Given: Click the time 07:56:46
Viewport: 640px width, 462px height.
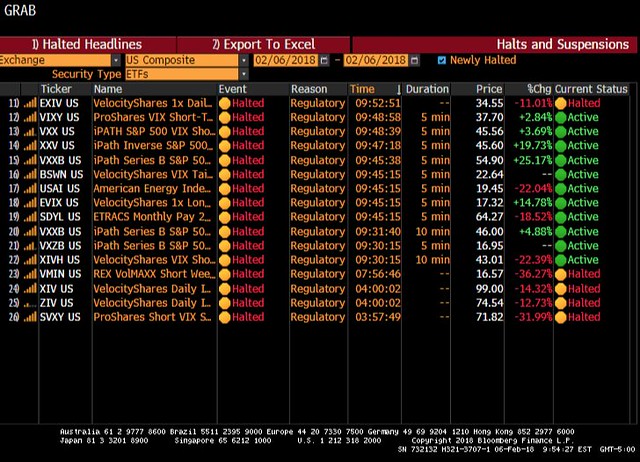Looking at the screenshot, I should [378, 274].
